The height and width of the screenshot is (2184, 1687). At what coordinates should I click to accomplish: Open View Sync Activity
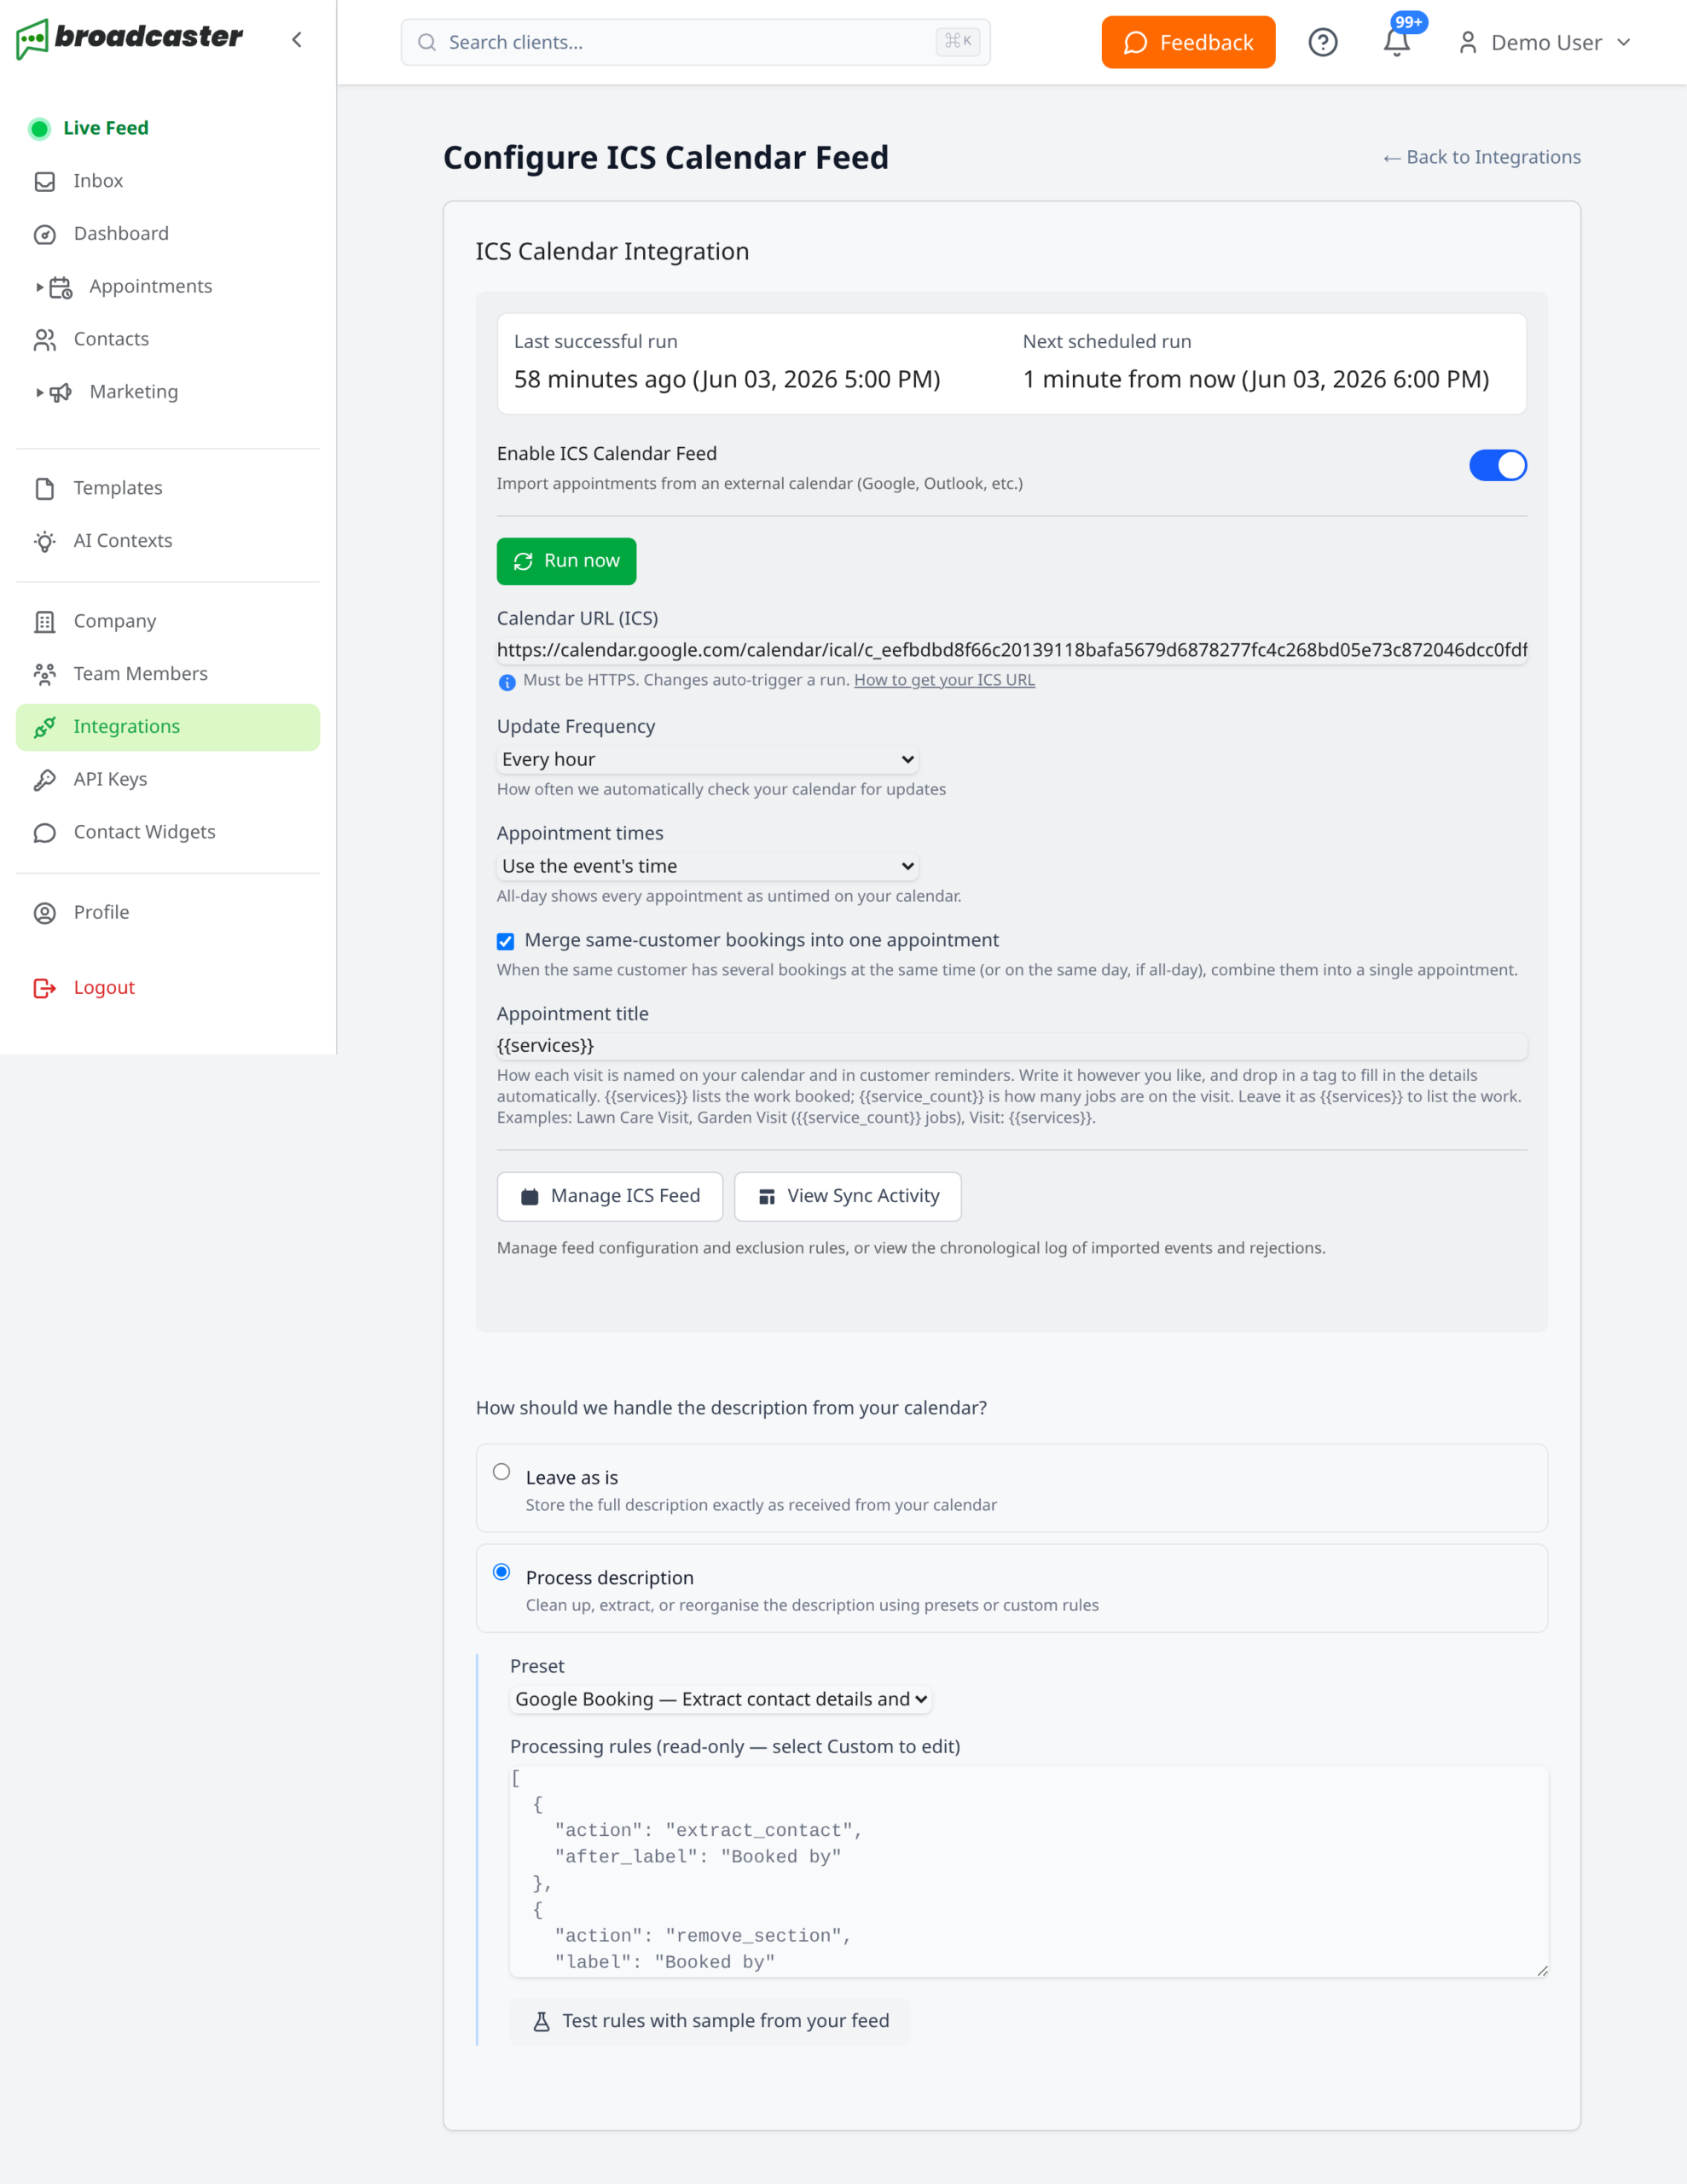pyautogui.click(x=848, y=1196)
